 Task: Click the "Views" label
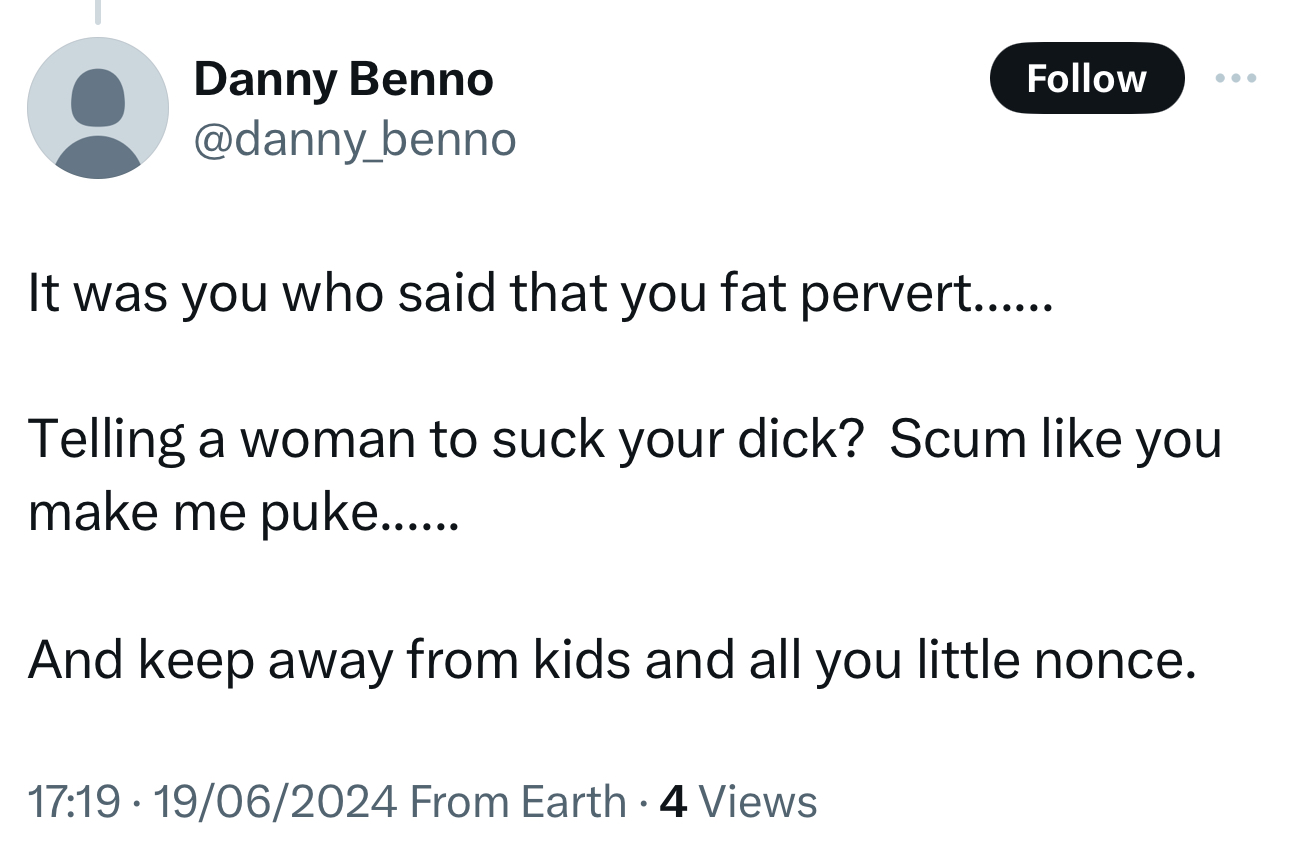(x=758, y=802)
